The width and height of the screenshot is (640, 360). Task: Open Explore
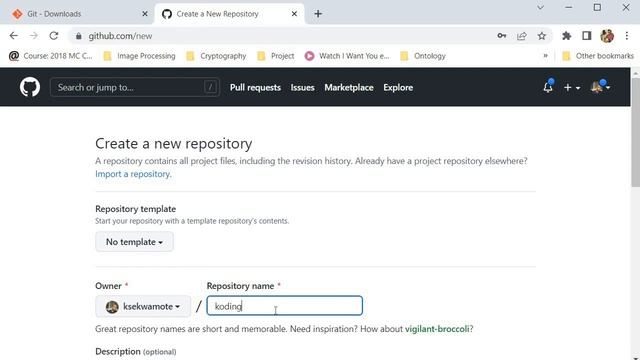(x=398, y=87)
